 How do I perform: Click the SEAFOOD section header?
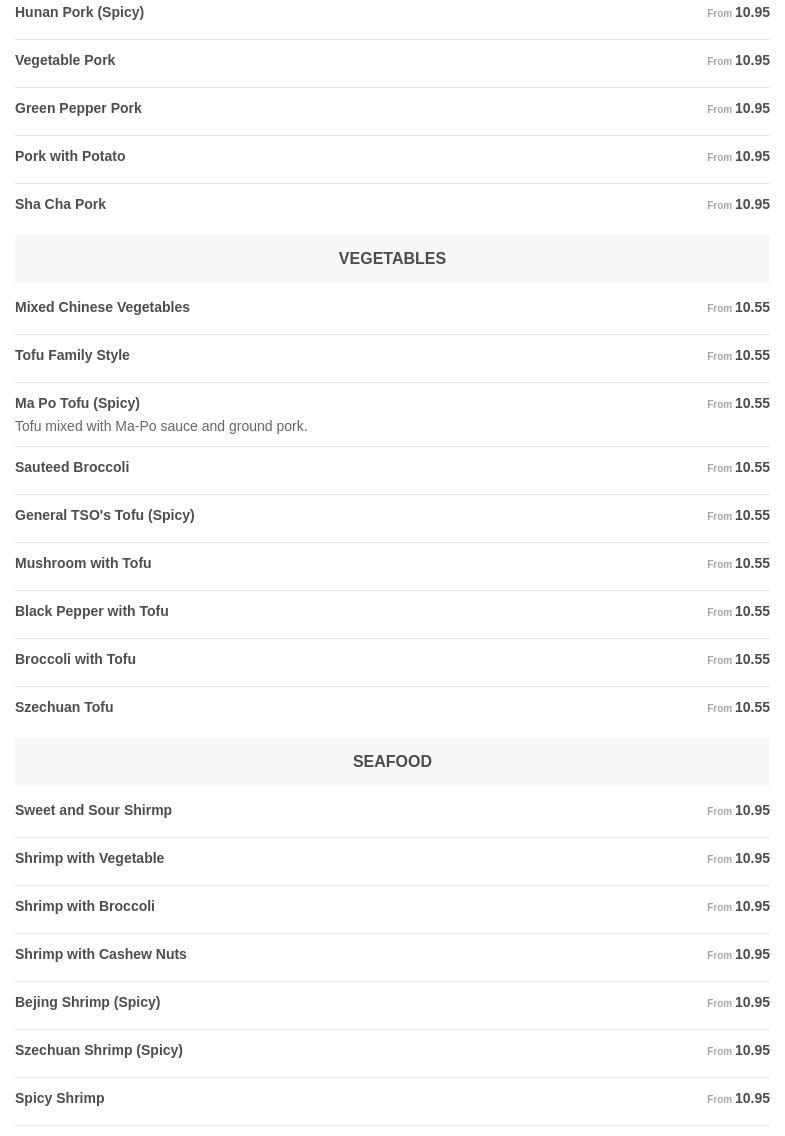392,762
